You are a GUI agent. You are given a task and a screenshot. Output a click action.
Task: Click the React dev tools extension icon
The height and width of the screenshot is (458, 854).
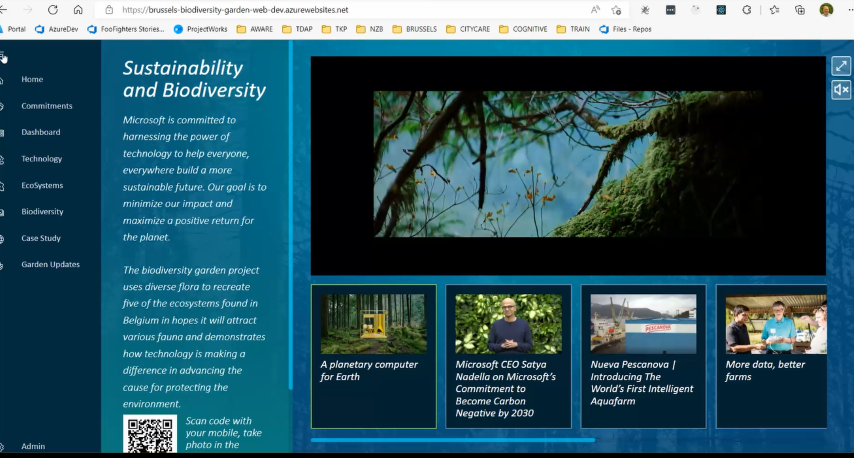click(x=721, y=10)
